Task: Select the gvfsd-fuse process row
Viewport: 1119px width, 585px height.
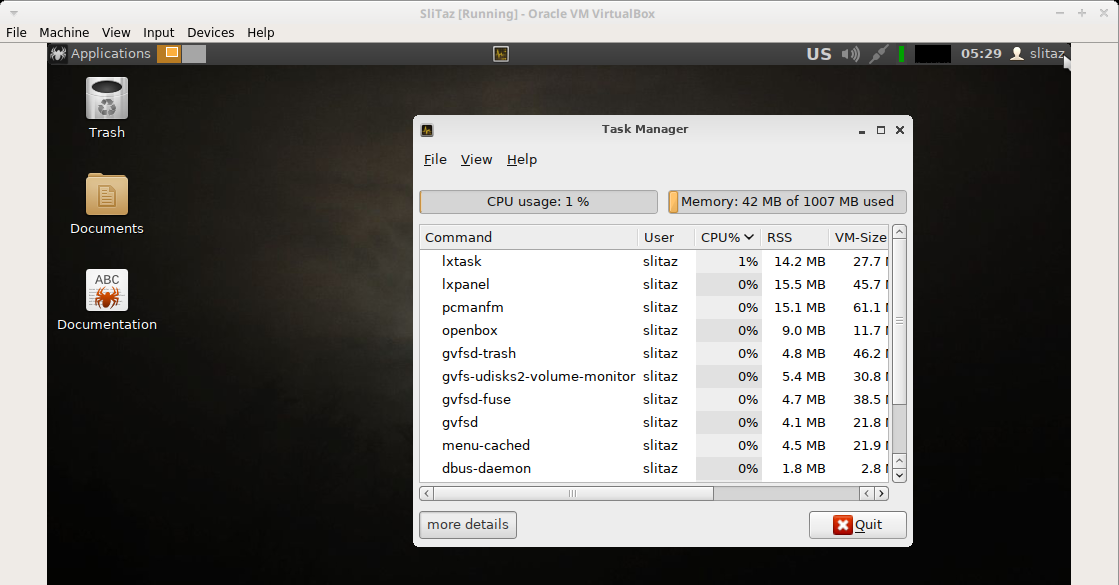Action: pos(654,400)
